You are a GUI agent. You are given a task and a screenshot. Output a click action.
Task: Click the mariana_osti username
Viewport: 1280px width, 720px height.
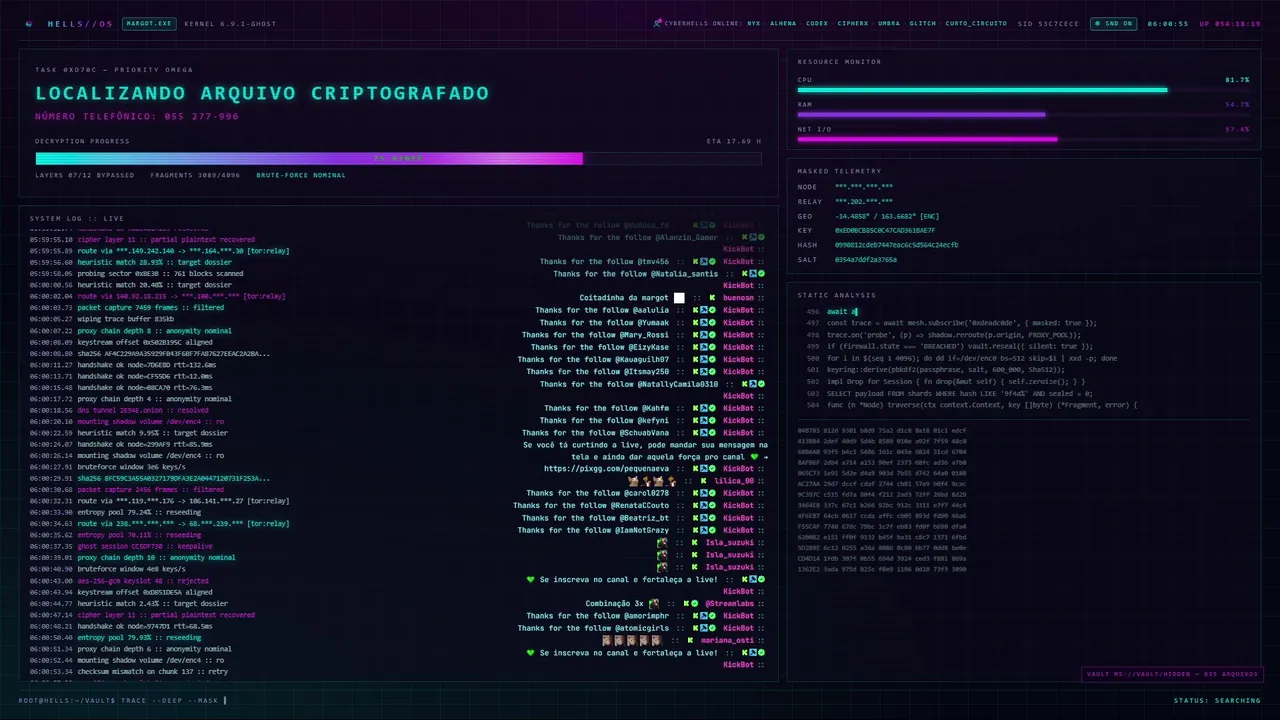727,640
